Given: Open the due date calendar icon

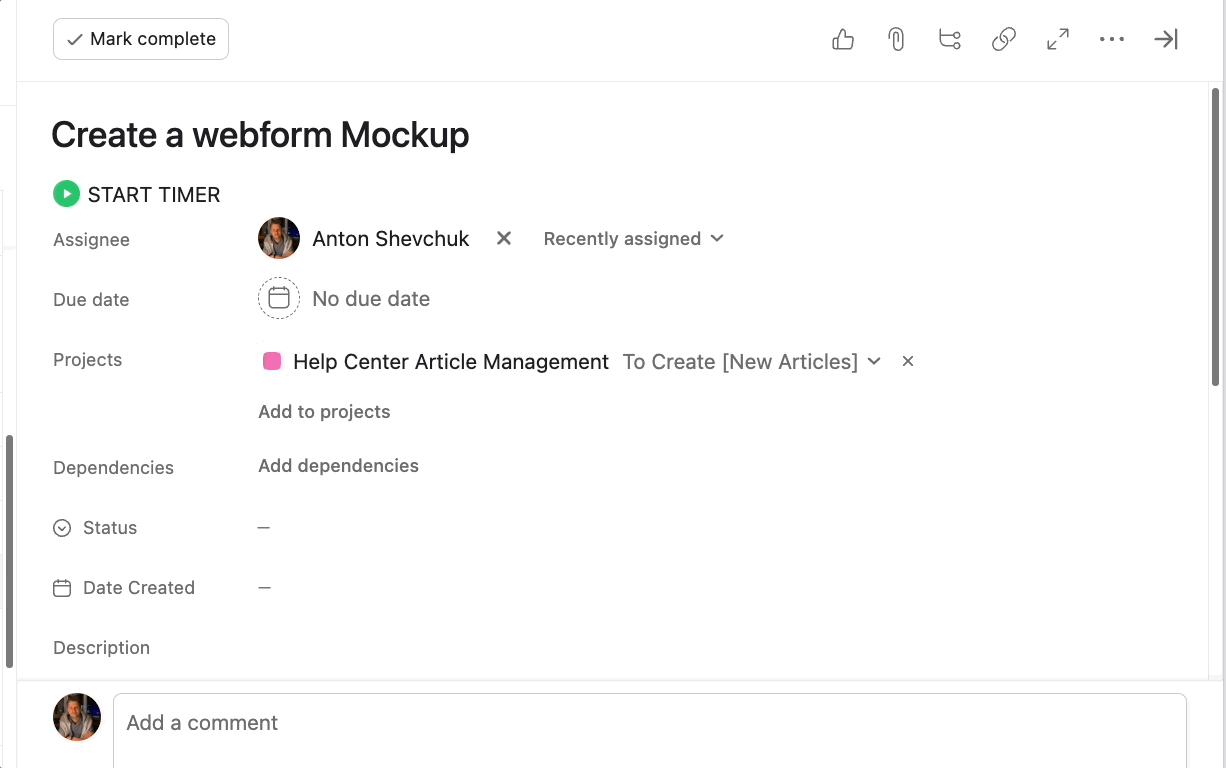Looking at the screenshot, I should (x=279, y=298).
